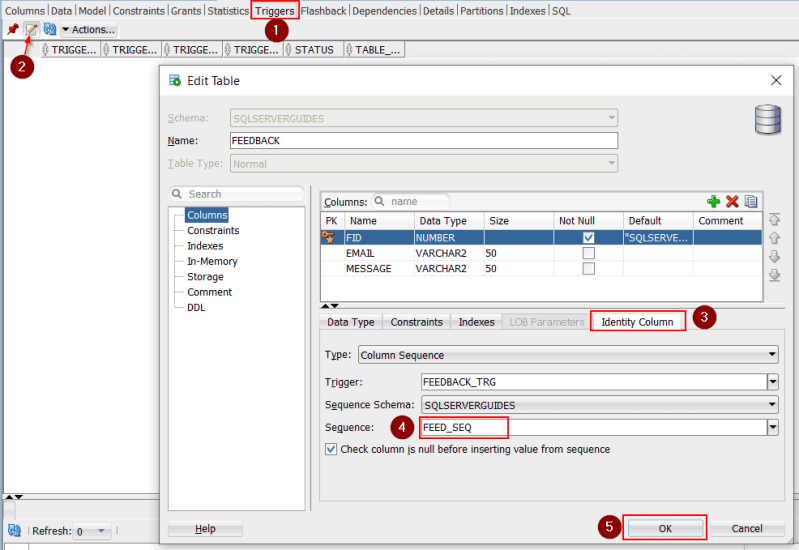The height and width of the screenshot is (550, 799).
Task: Switch to the Columns tab at top
Action: coord(24,11)
